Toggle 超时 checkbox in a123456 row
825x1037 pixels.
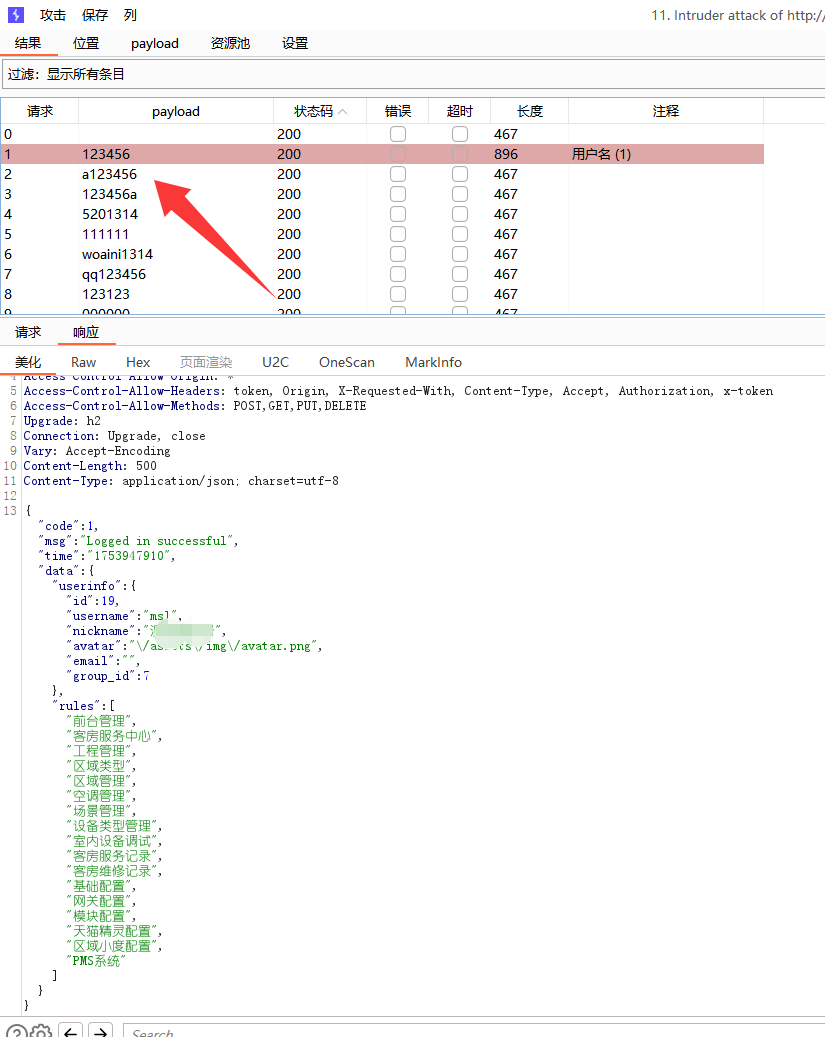pyautogui.click(x=460, y=174)
